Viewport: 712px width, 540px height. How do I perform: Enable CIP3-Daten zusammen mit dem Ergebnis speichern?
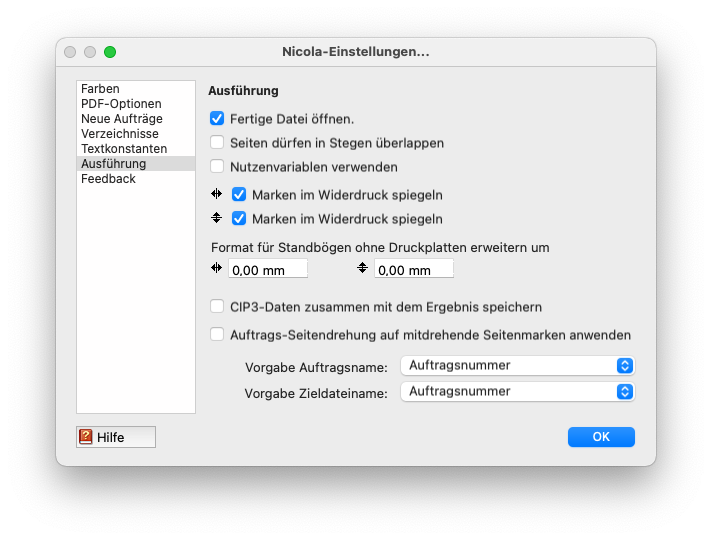[217, 307]
